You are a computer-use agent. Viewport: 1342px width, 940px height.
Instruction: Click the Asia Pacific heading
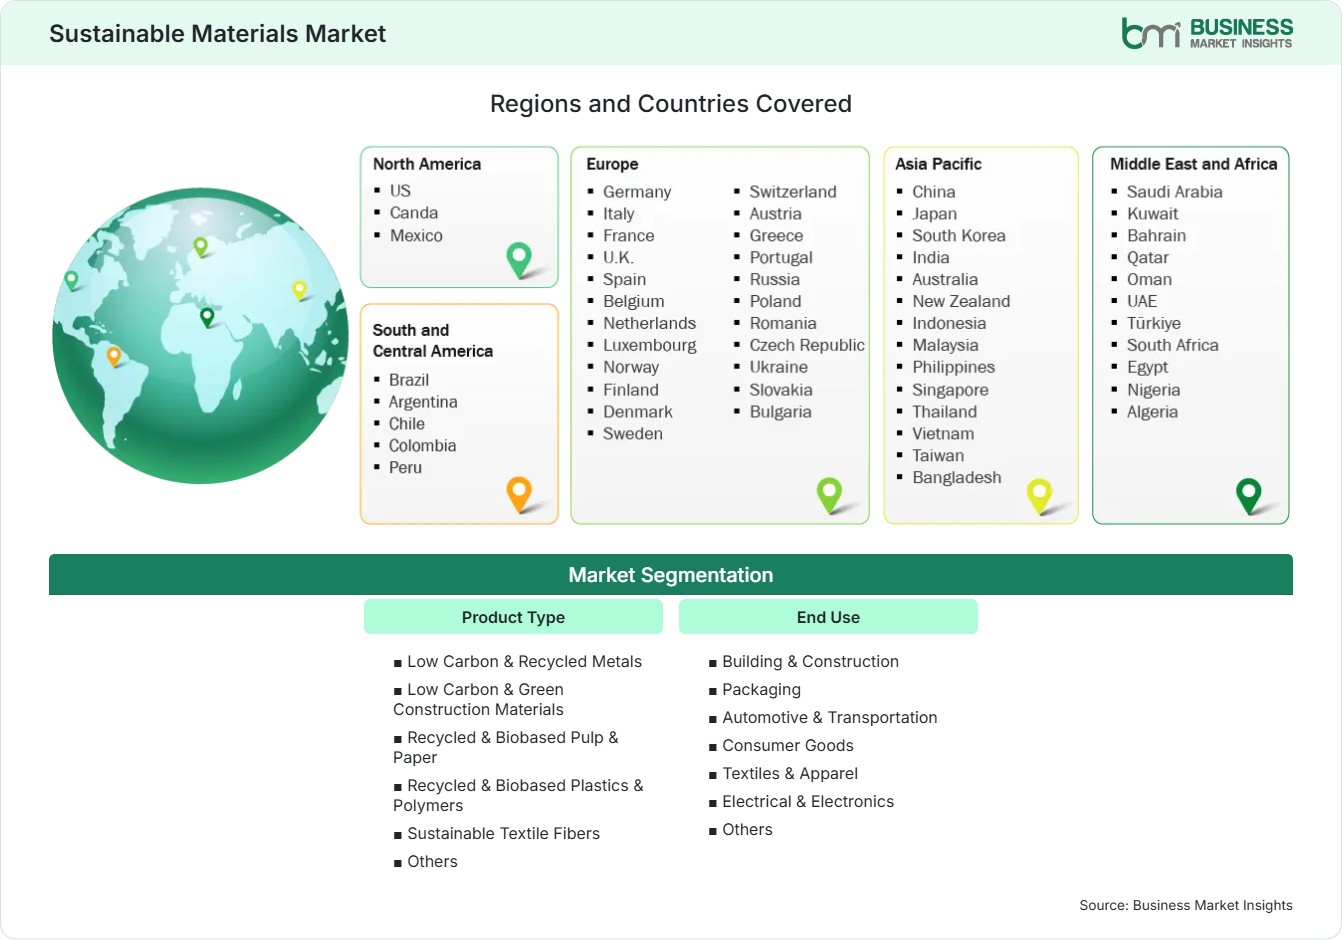point(938,164)
